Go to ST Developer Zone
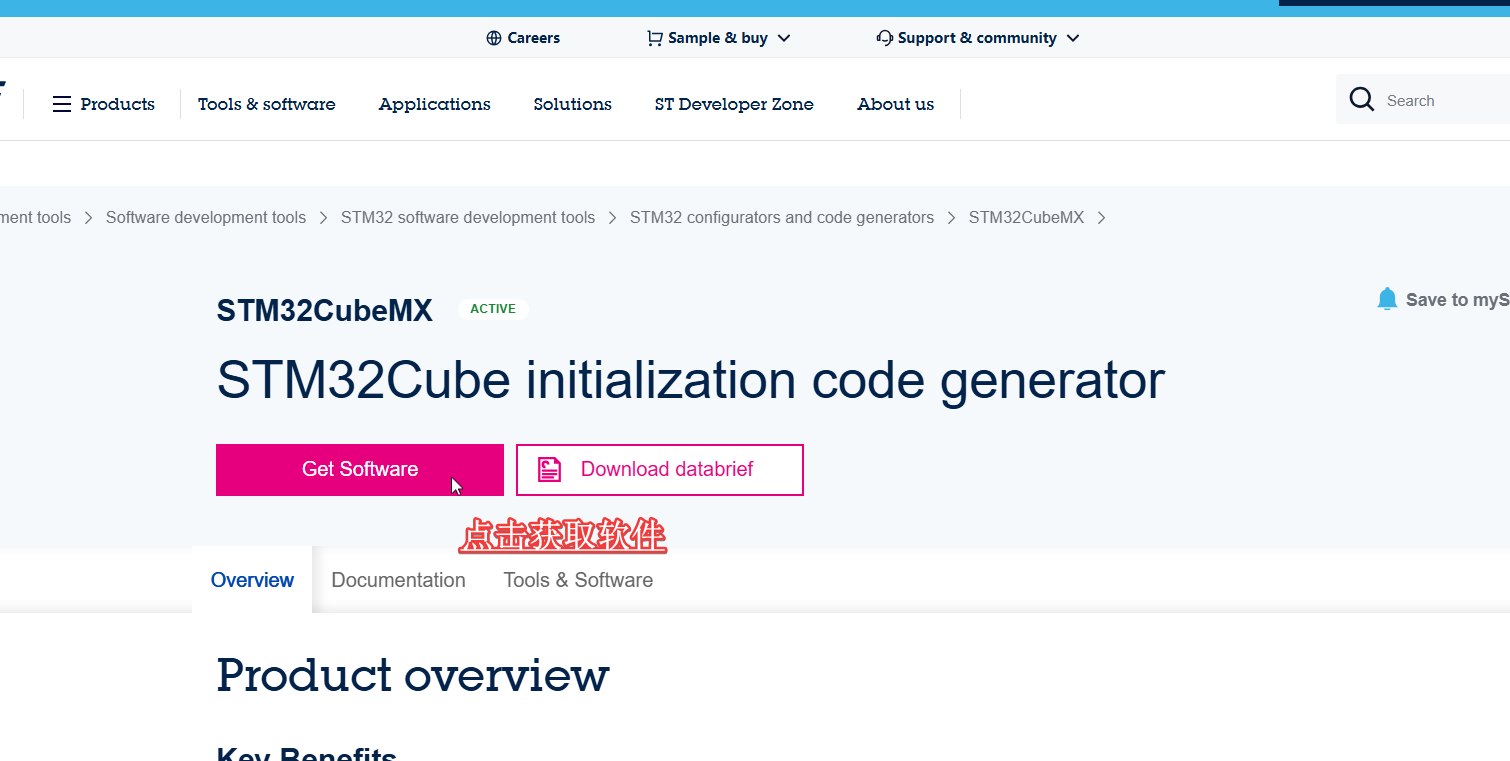This screenshot has width=1510, height=761. [x=734, y=104]
